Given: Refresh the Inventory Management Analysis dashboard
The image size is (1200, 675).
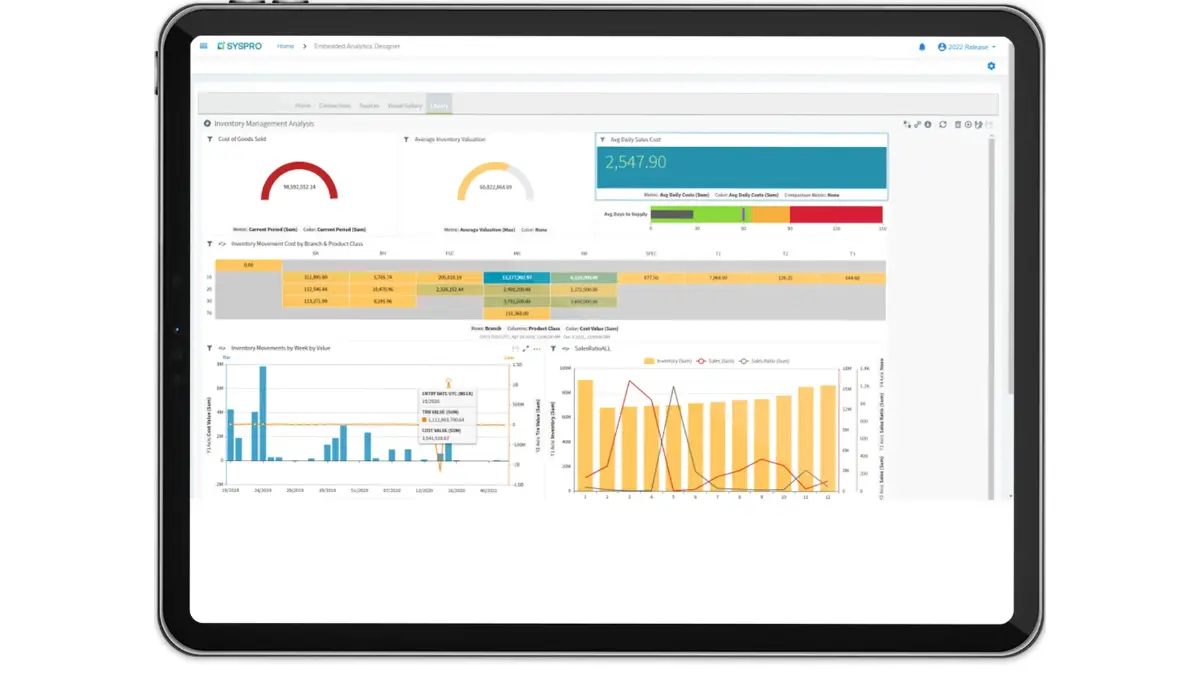Looking at the screenshot, I should (x=944, y=124).
